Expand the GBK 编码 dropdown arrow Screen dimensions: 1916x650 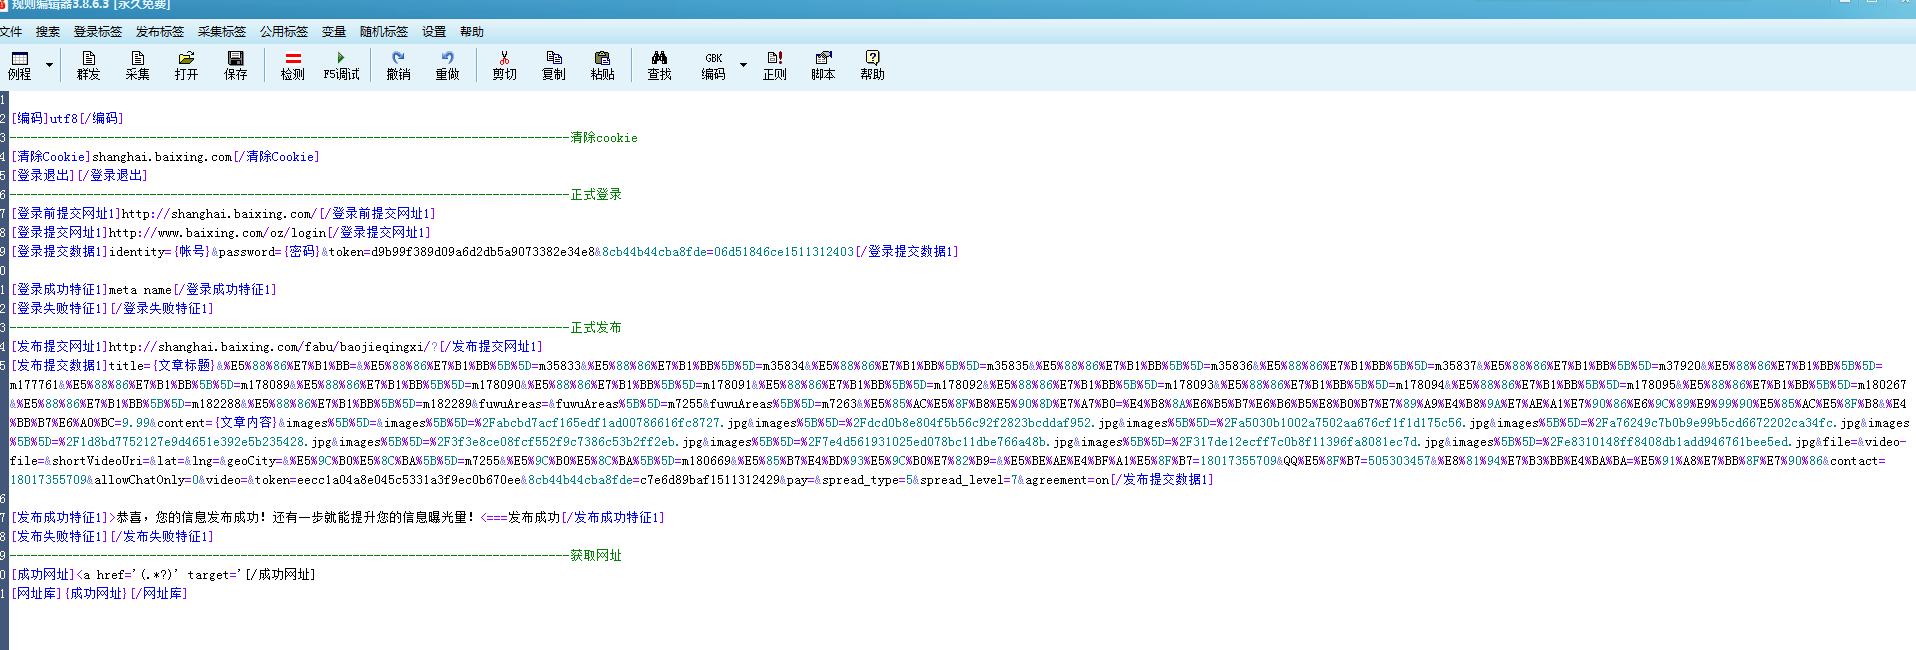tap(743, 65)
